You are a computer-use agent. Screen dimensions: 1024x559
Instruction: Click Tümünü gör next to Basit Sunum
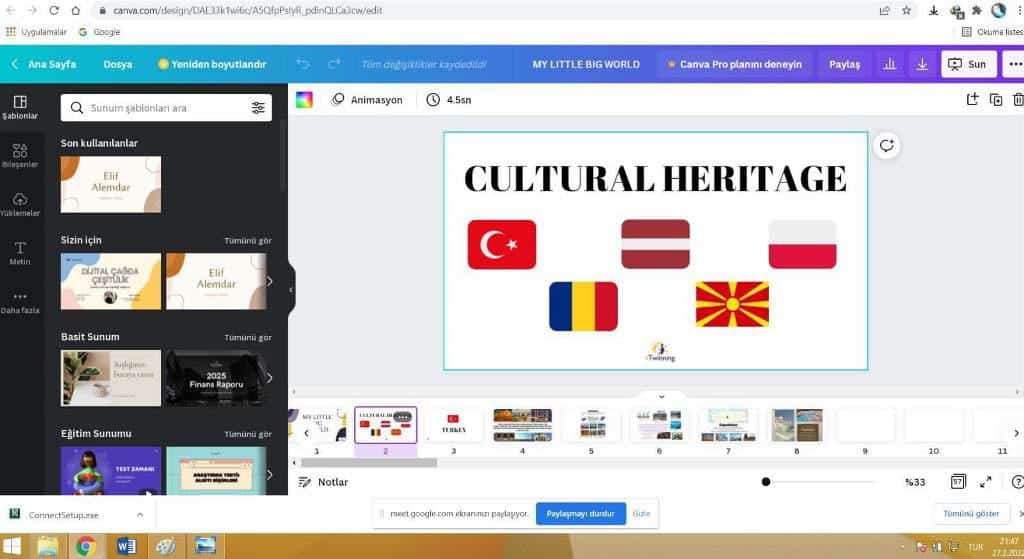coord(247,337)
